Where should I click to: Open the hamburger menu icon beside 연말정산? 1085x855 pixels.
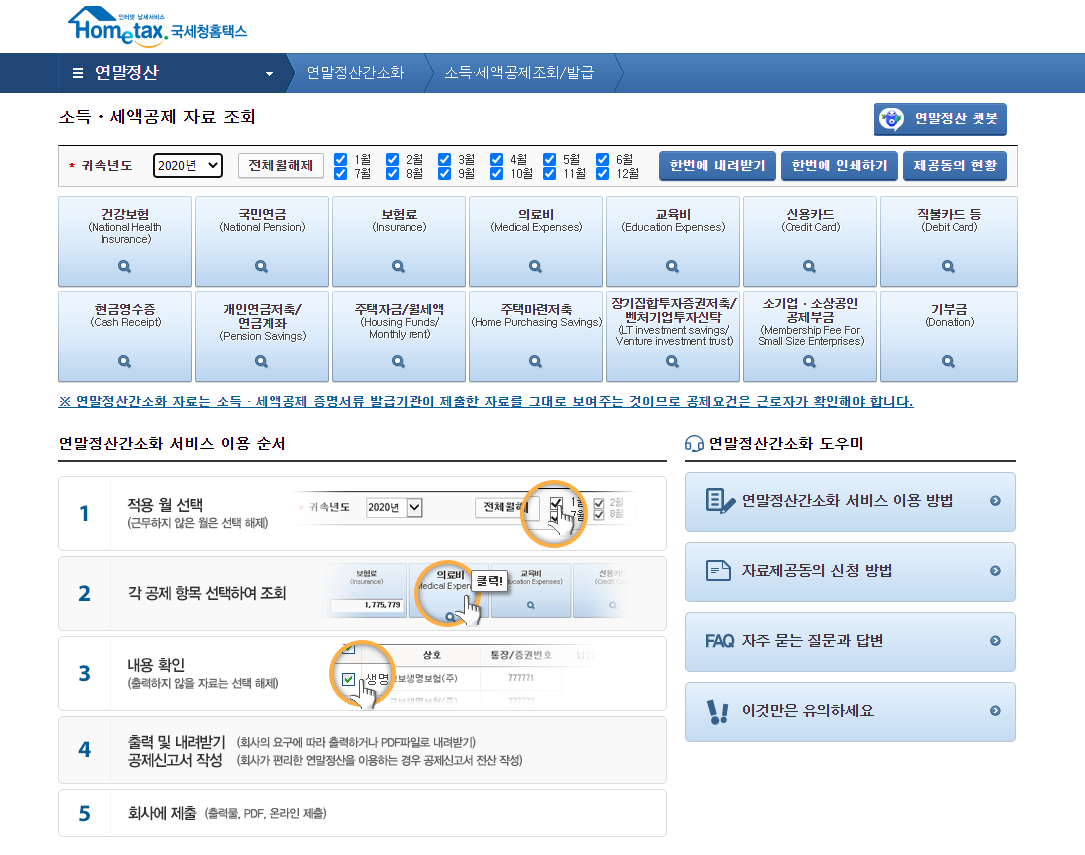78,73
